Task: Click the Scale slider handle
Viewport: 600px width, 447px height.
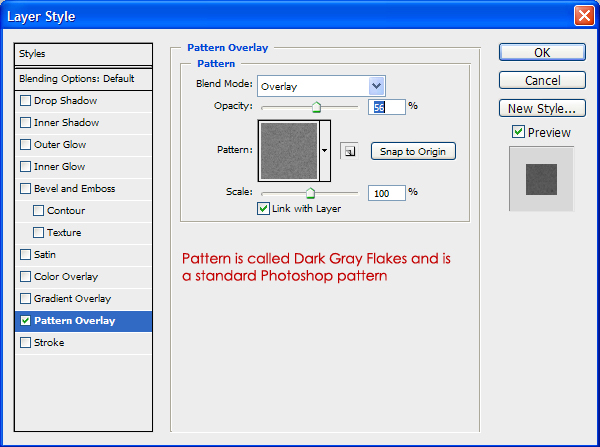Action: tap(310, 193)
